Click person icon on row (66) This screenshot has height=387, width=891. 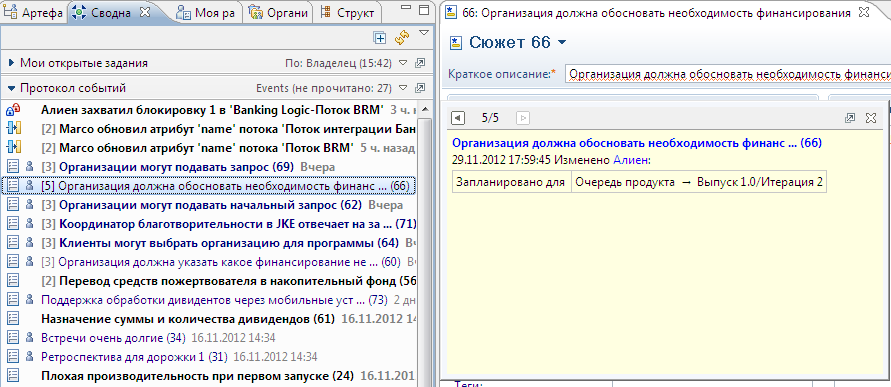click(30, 186)
